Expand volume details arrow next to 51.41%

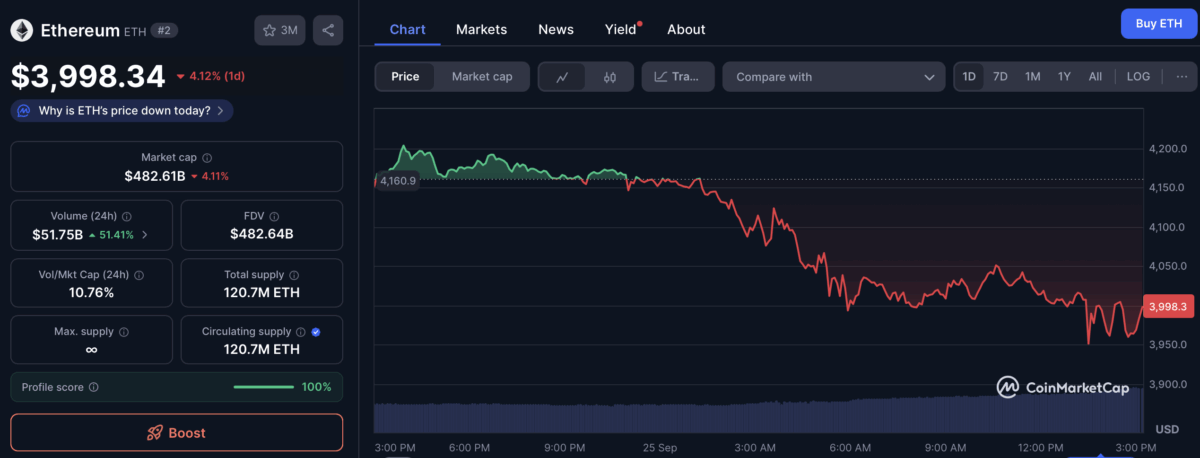145,235
